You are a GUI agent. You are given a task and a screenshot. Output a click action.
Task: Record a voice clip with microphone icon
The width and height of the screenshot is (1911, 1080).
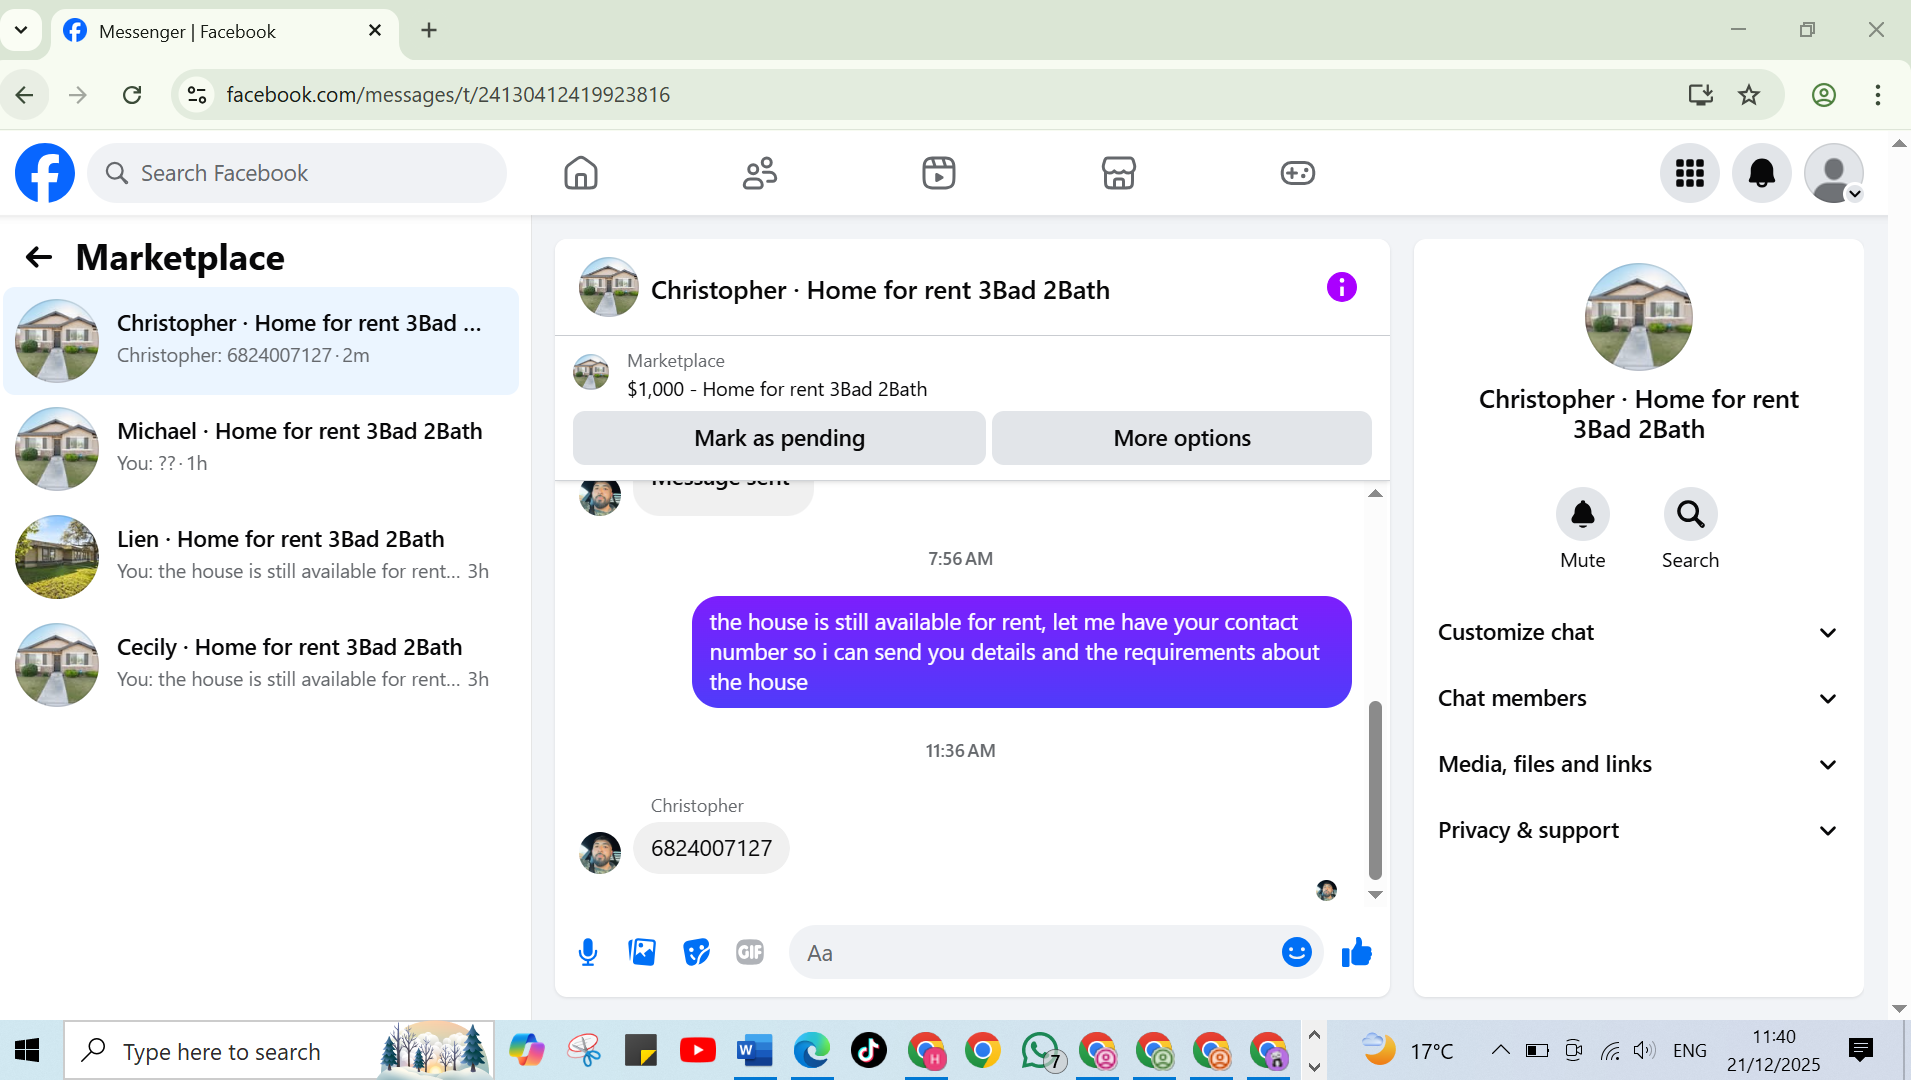[x=588, y=952]
